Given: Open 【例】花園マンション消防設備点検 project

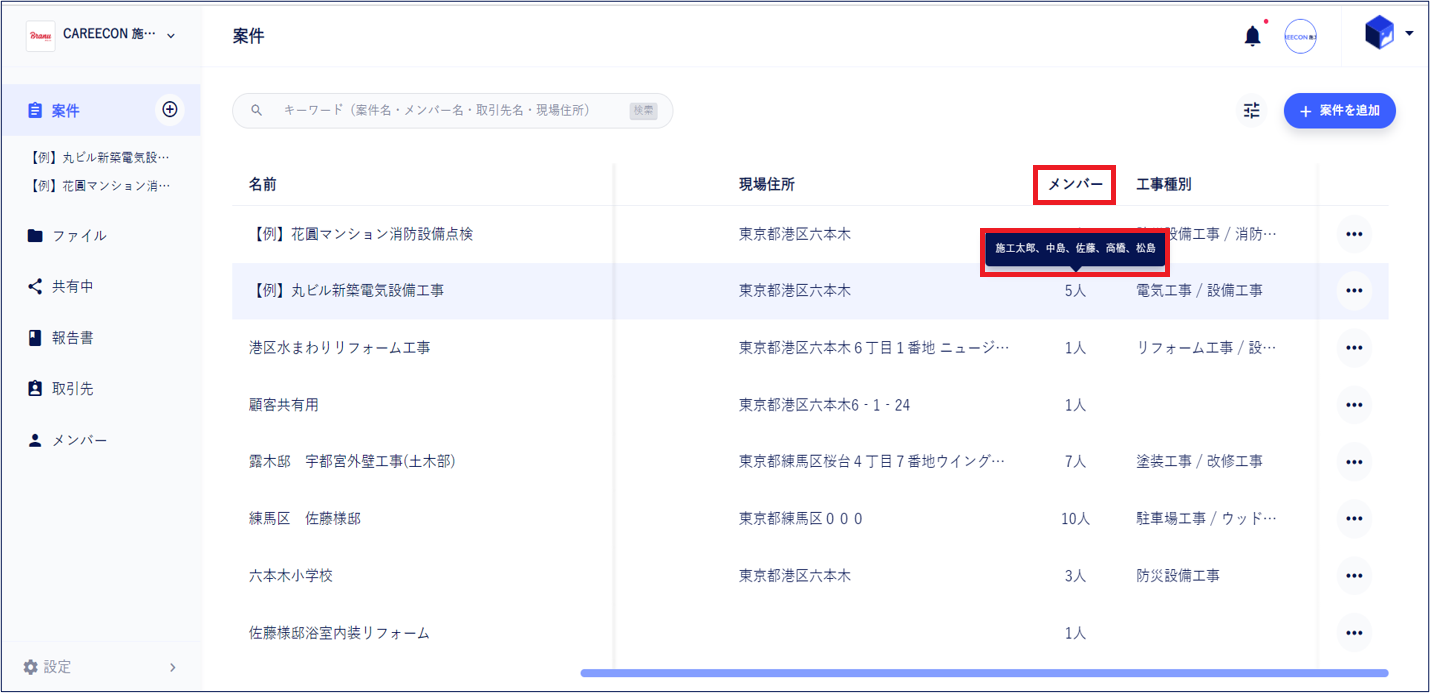Looking at the screenshot, I should coord(360,234).
